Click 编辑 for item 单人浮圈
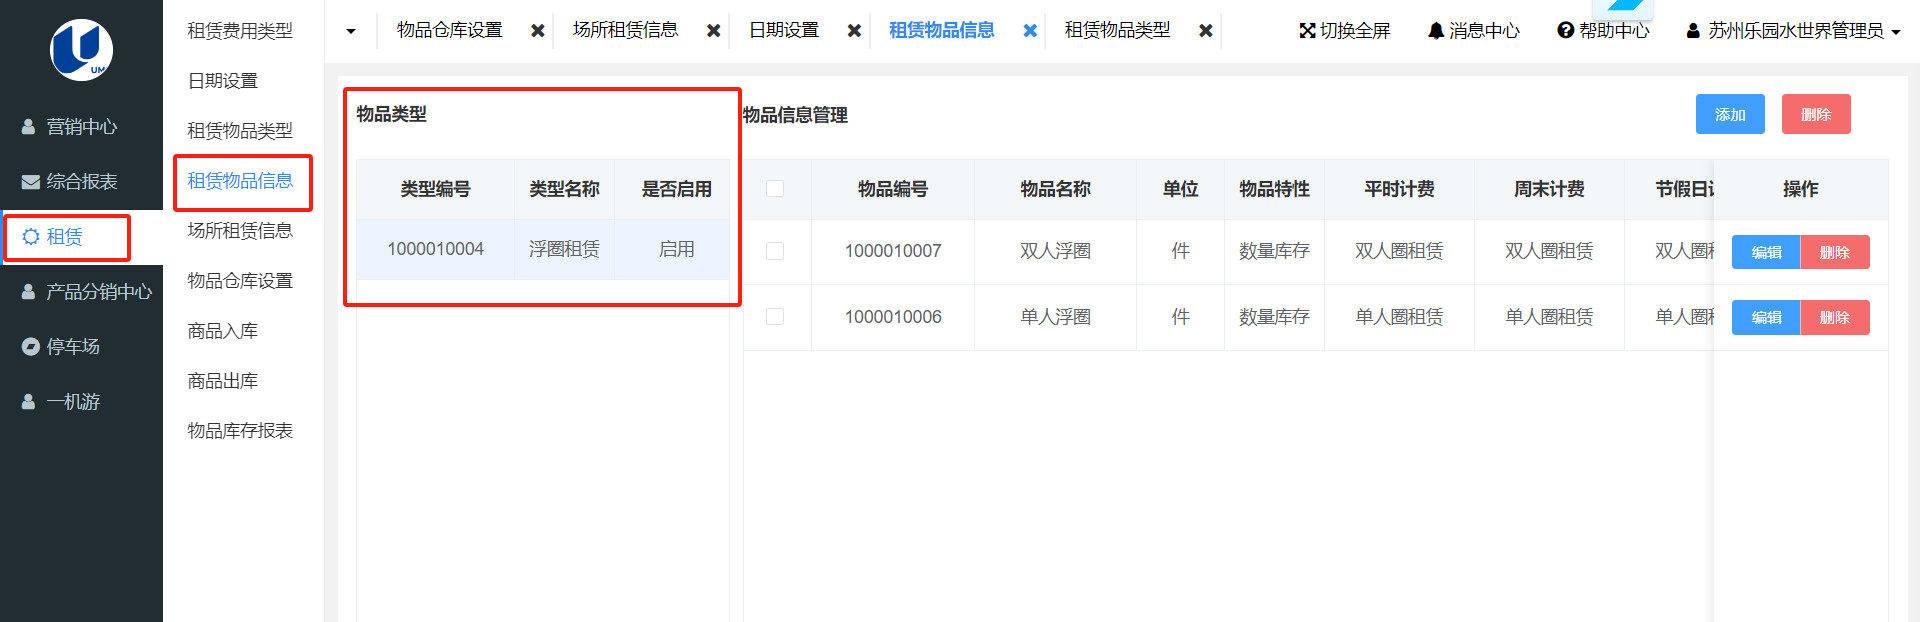This screenshot has width=1920, height=622. (1766, 317)
